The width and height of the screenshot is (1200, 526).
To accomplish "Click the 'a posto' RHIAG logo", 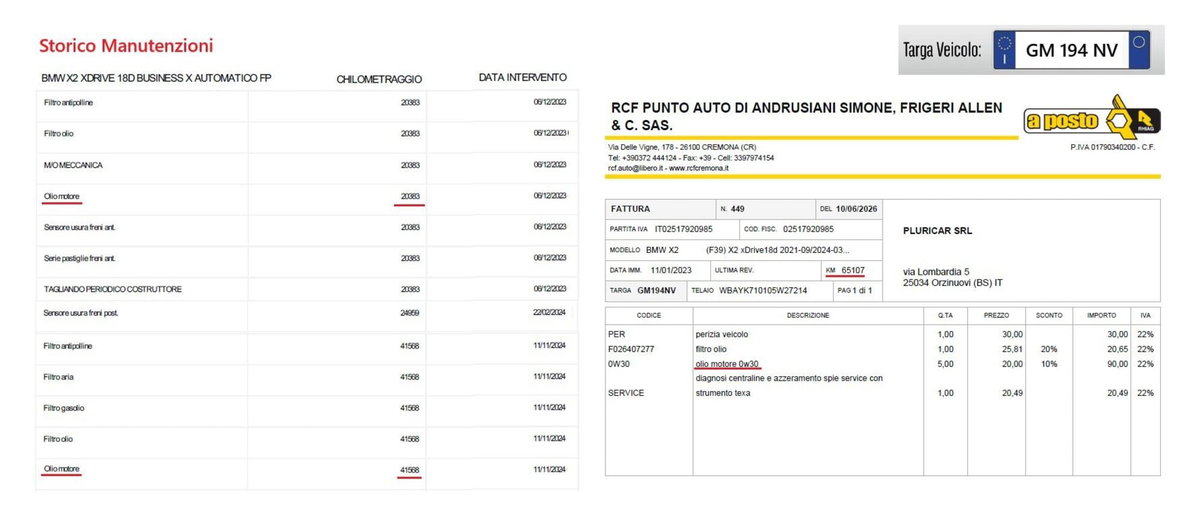I will tap(1093, 120).
